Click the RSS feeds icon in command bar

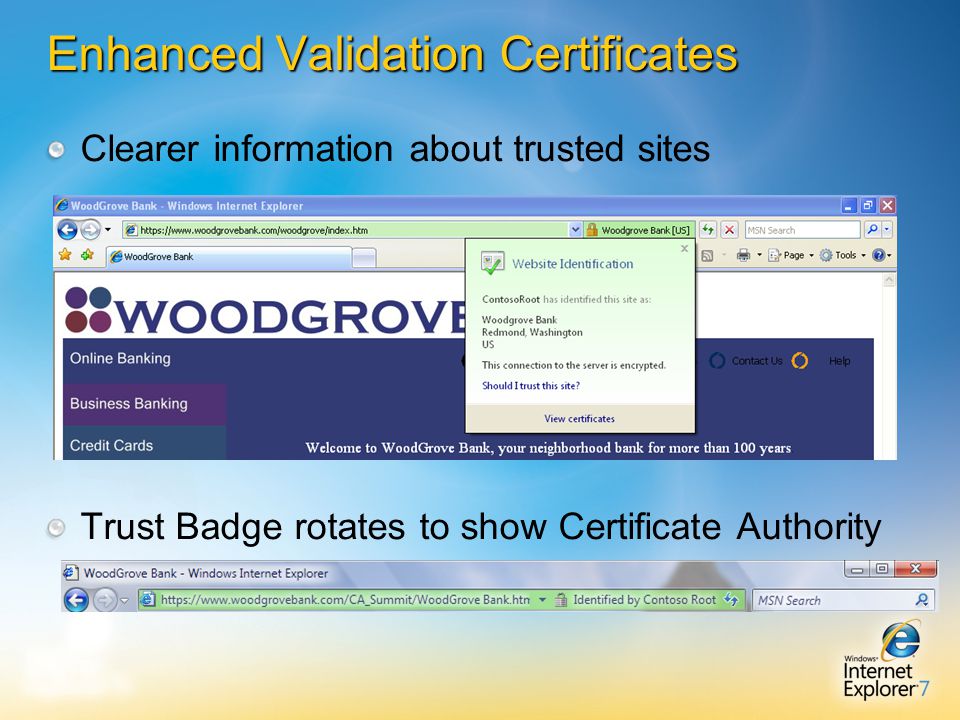click(x=707, y=255)
